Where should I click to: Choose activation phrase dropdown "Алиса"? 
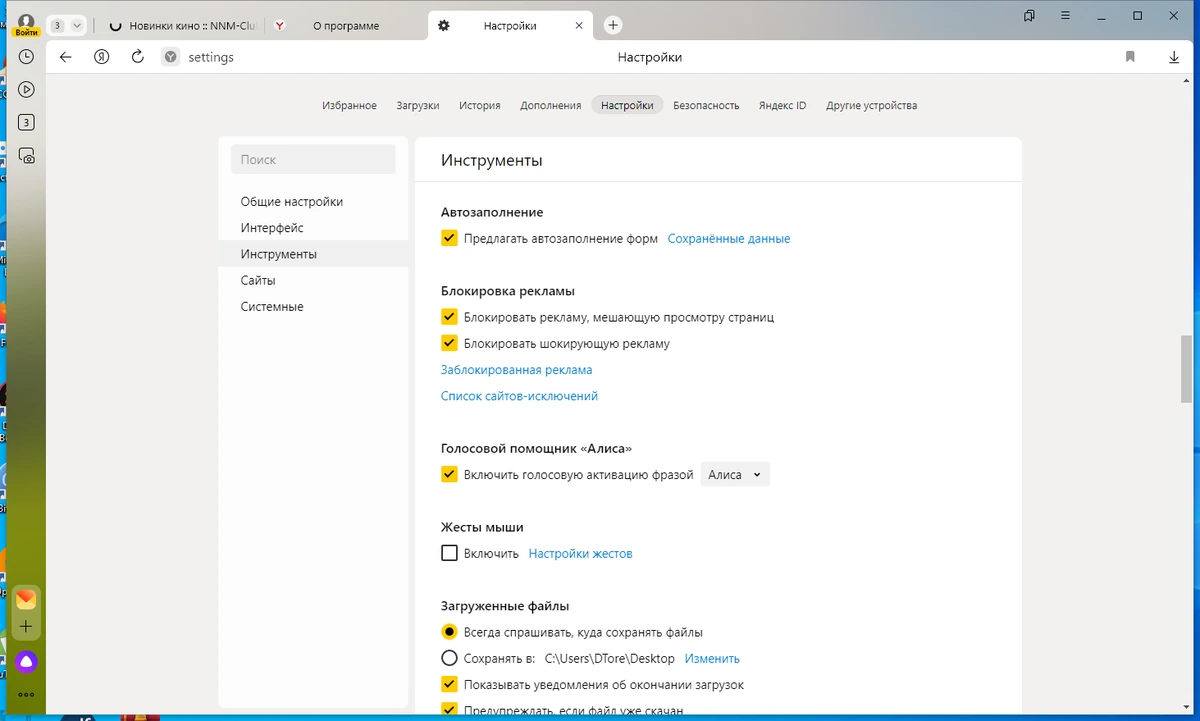(x=735, y=475)
